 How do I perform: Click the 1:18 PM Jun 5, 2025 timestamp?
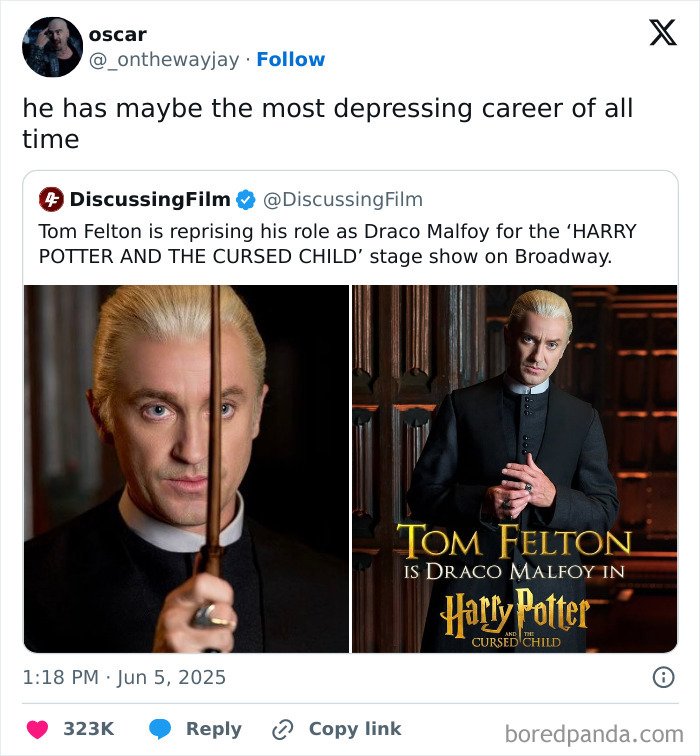pyautogui.click(x=124, y=677)
